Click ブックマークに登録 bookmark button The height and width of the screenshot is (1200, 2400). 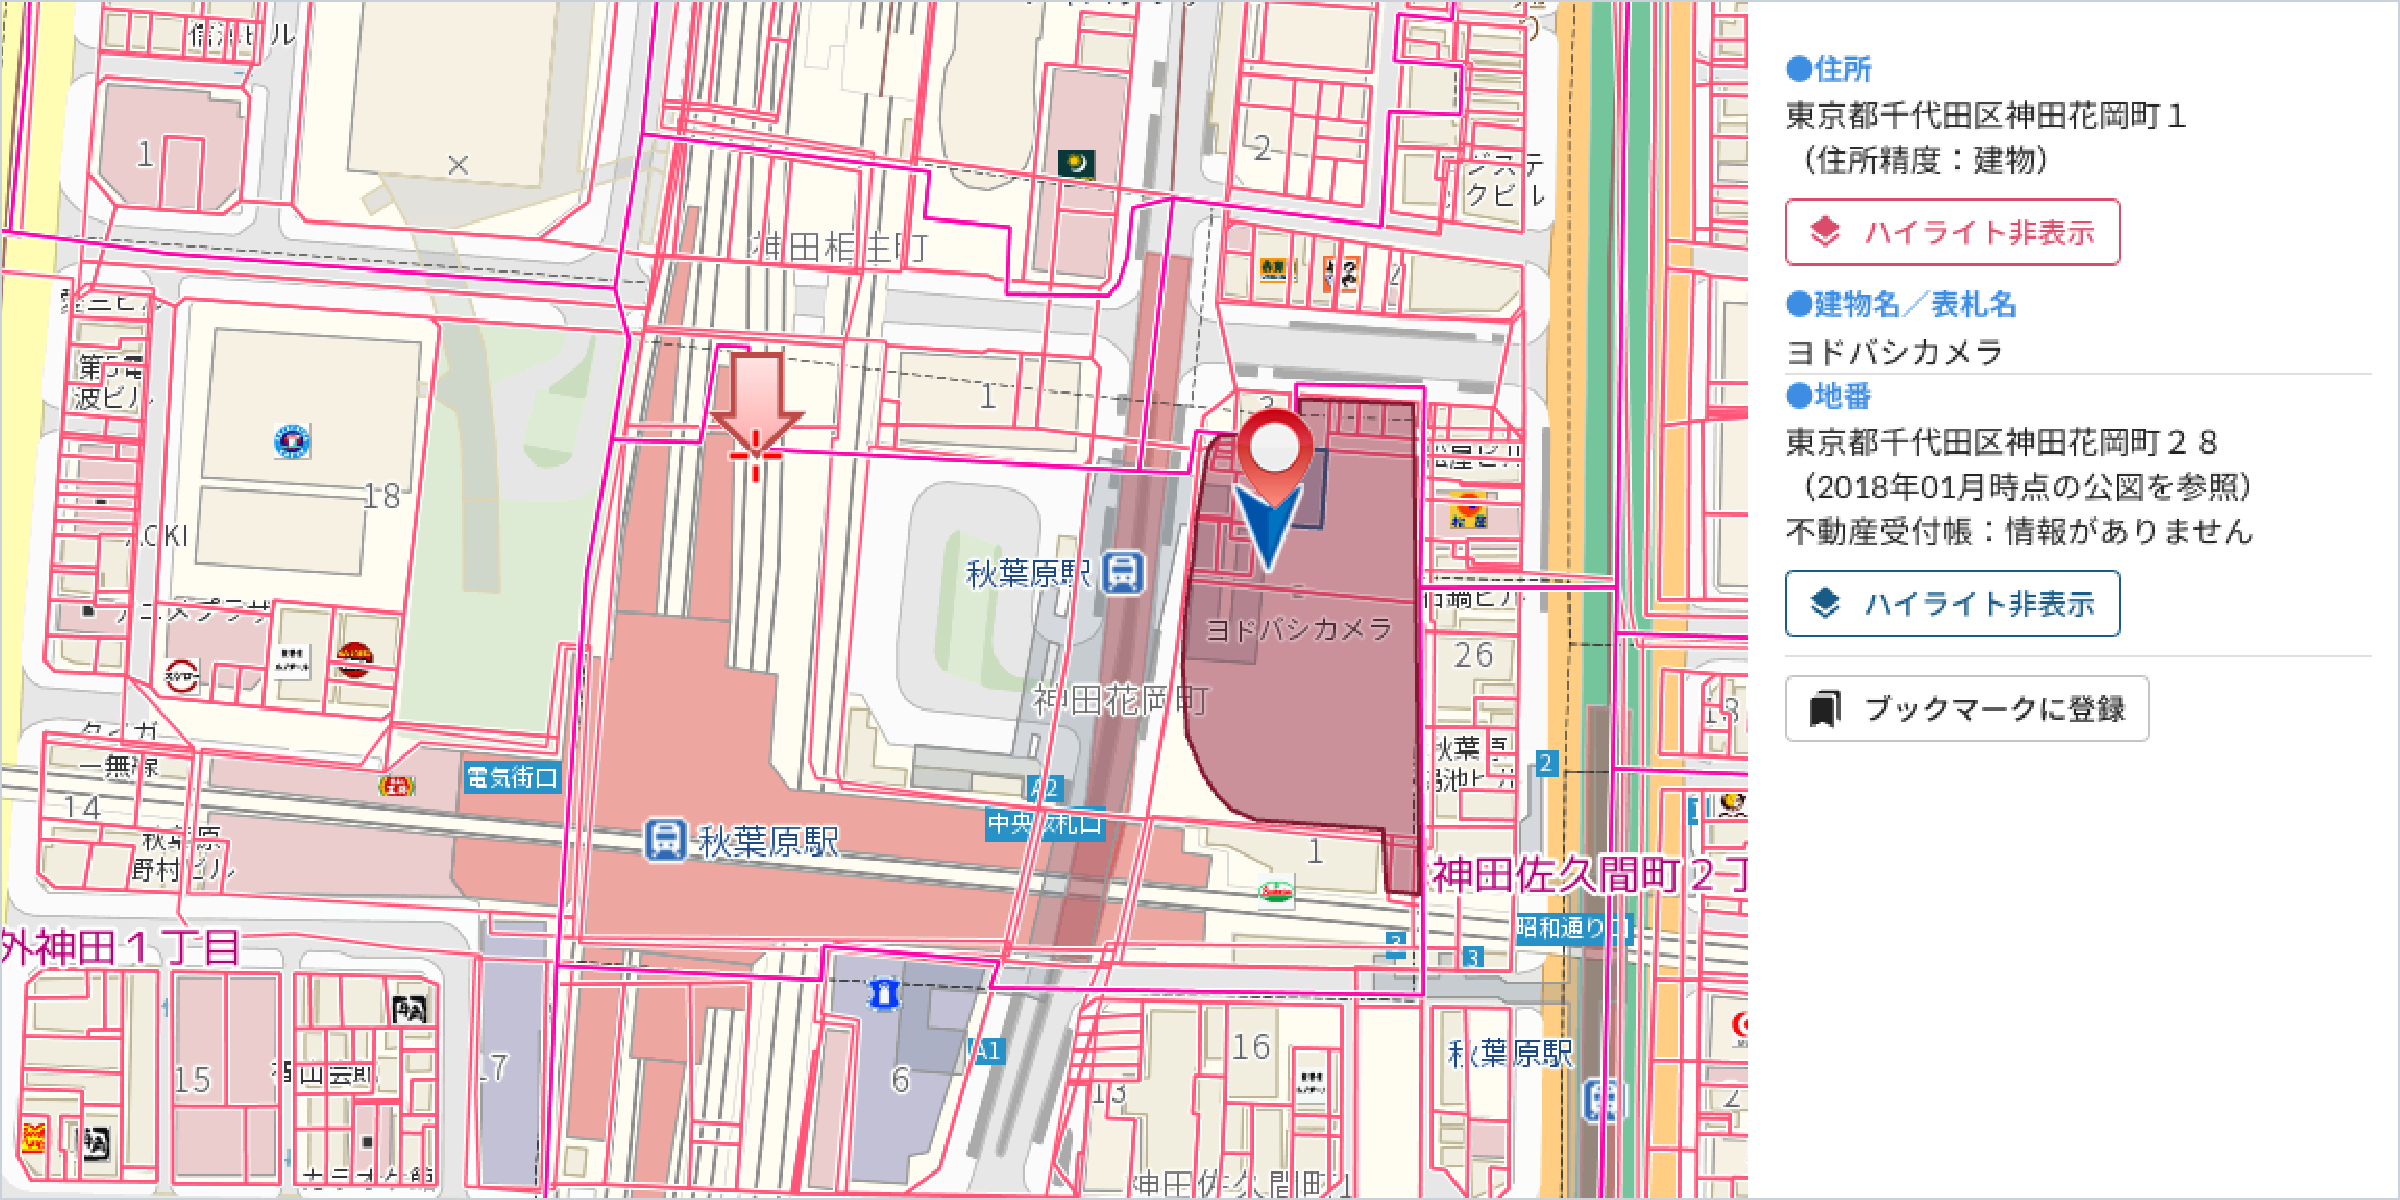click(x=1966, y=709)
